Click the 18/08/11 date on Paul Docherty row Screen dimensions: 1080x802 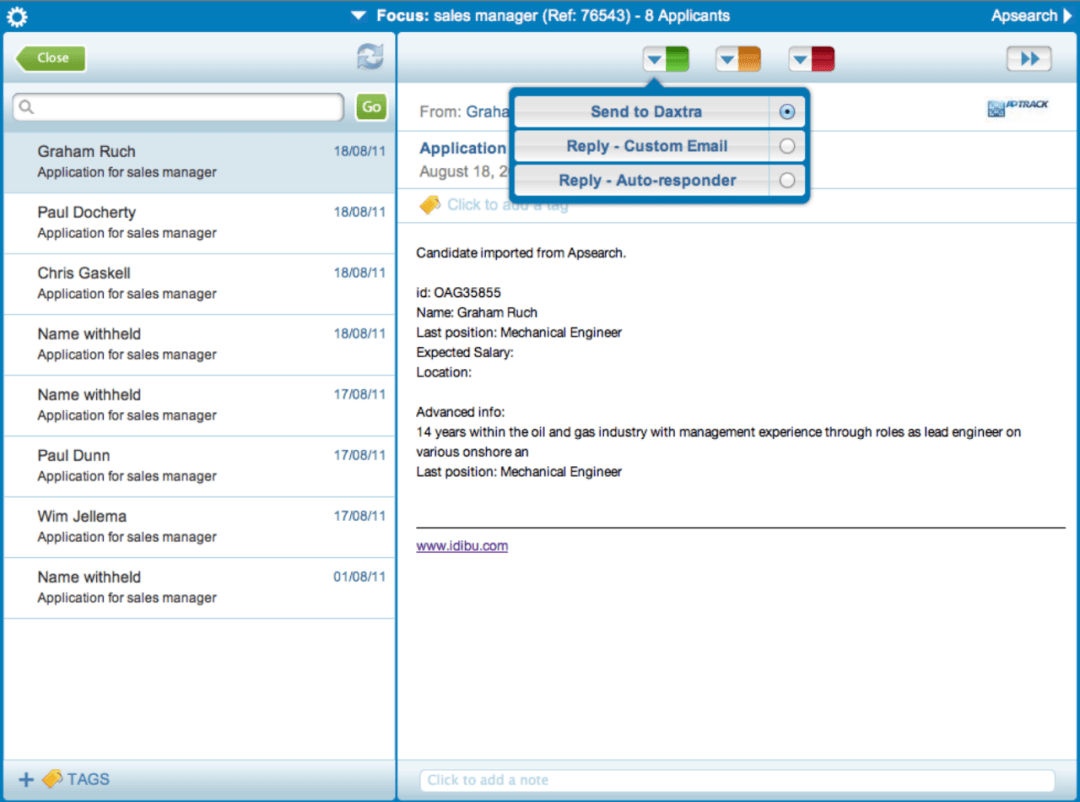tap(360, 212)
